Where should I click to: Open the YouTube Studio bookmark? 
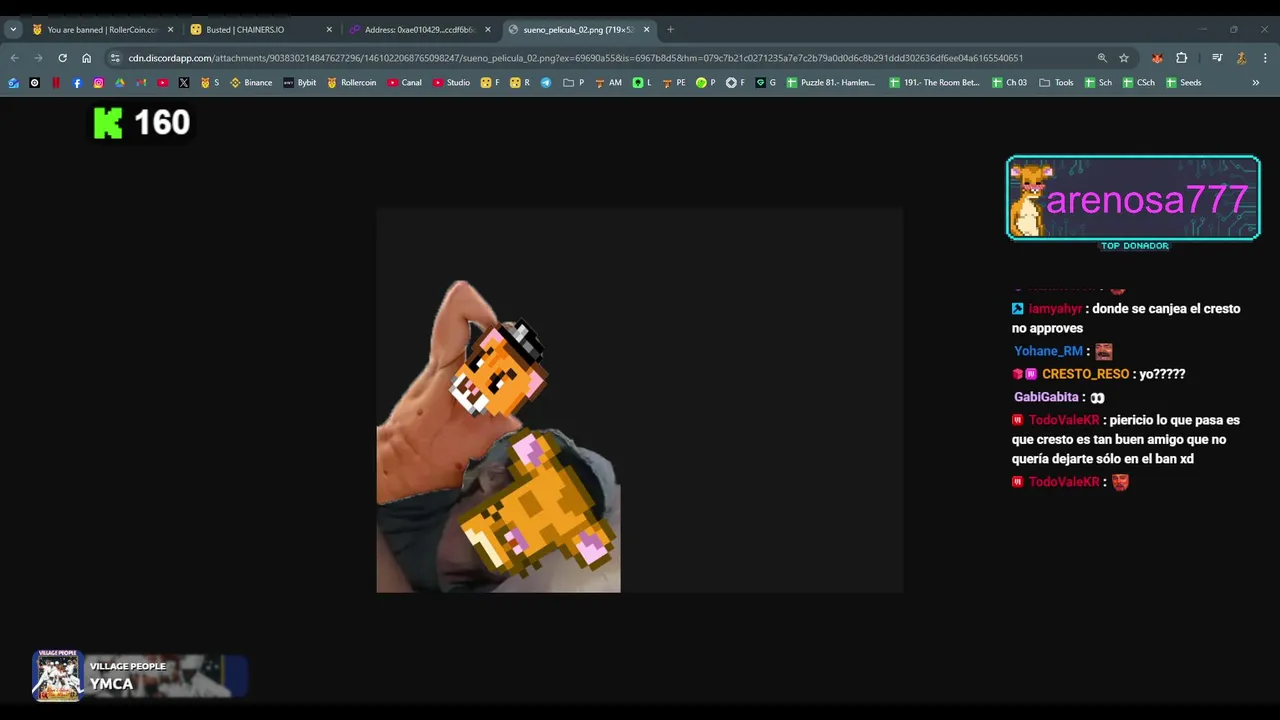(452, 83)
